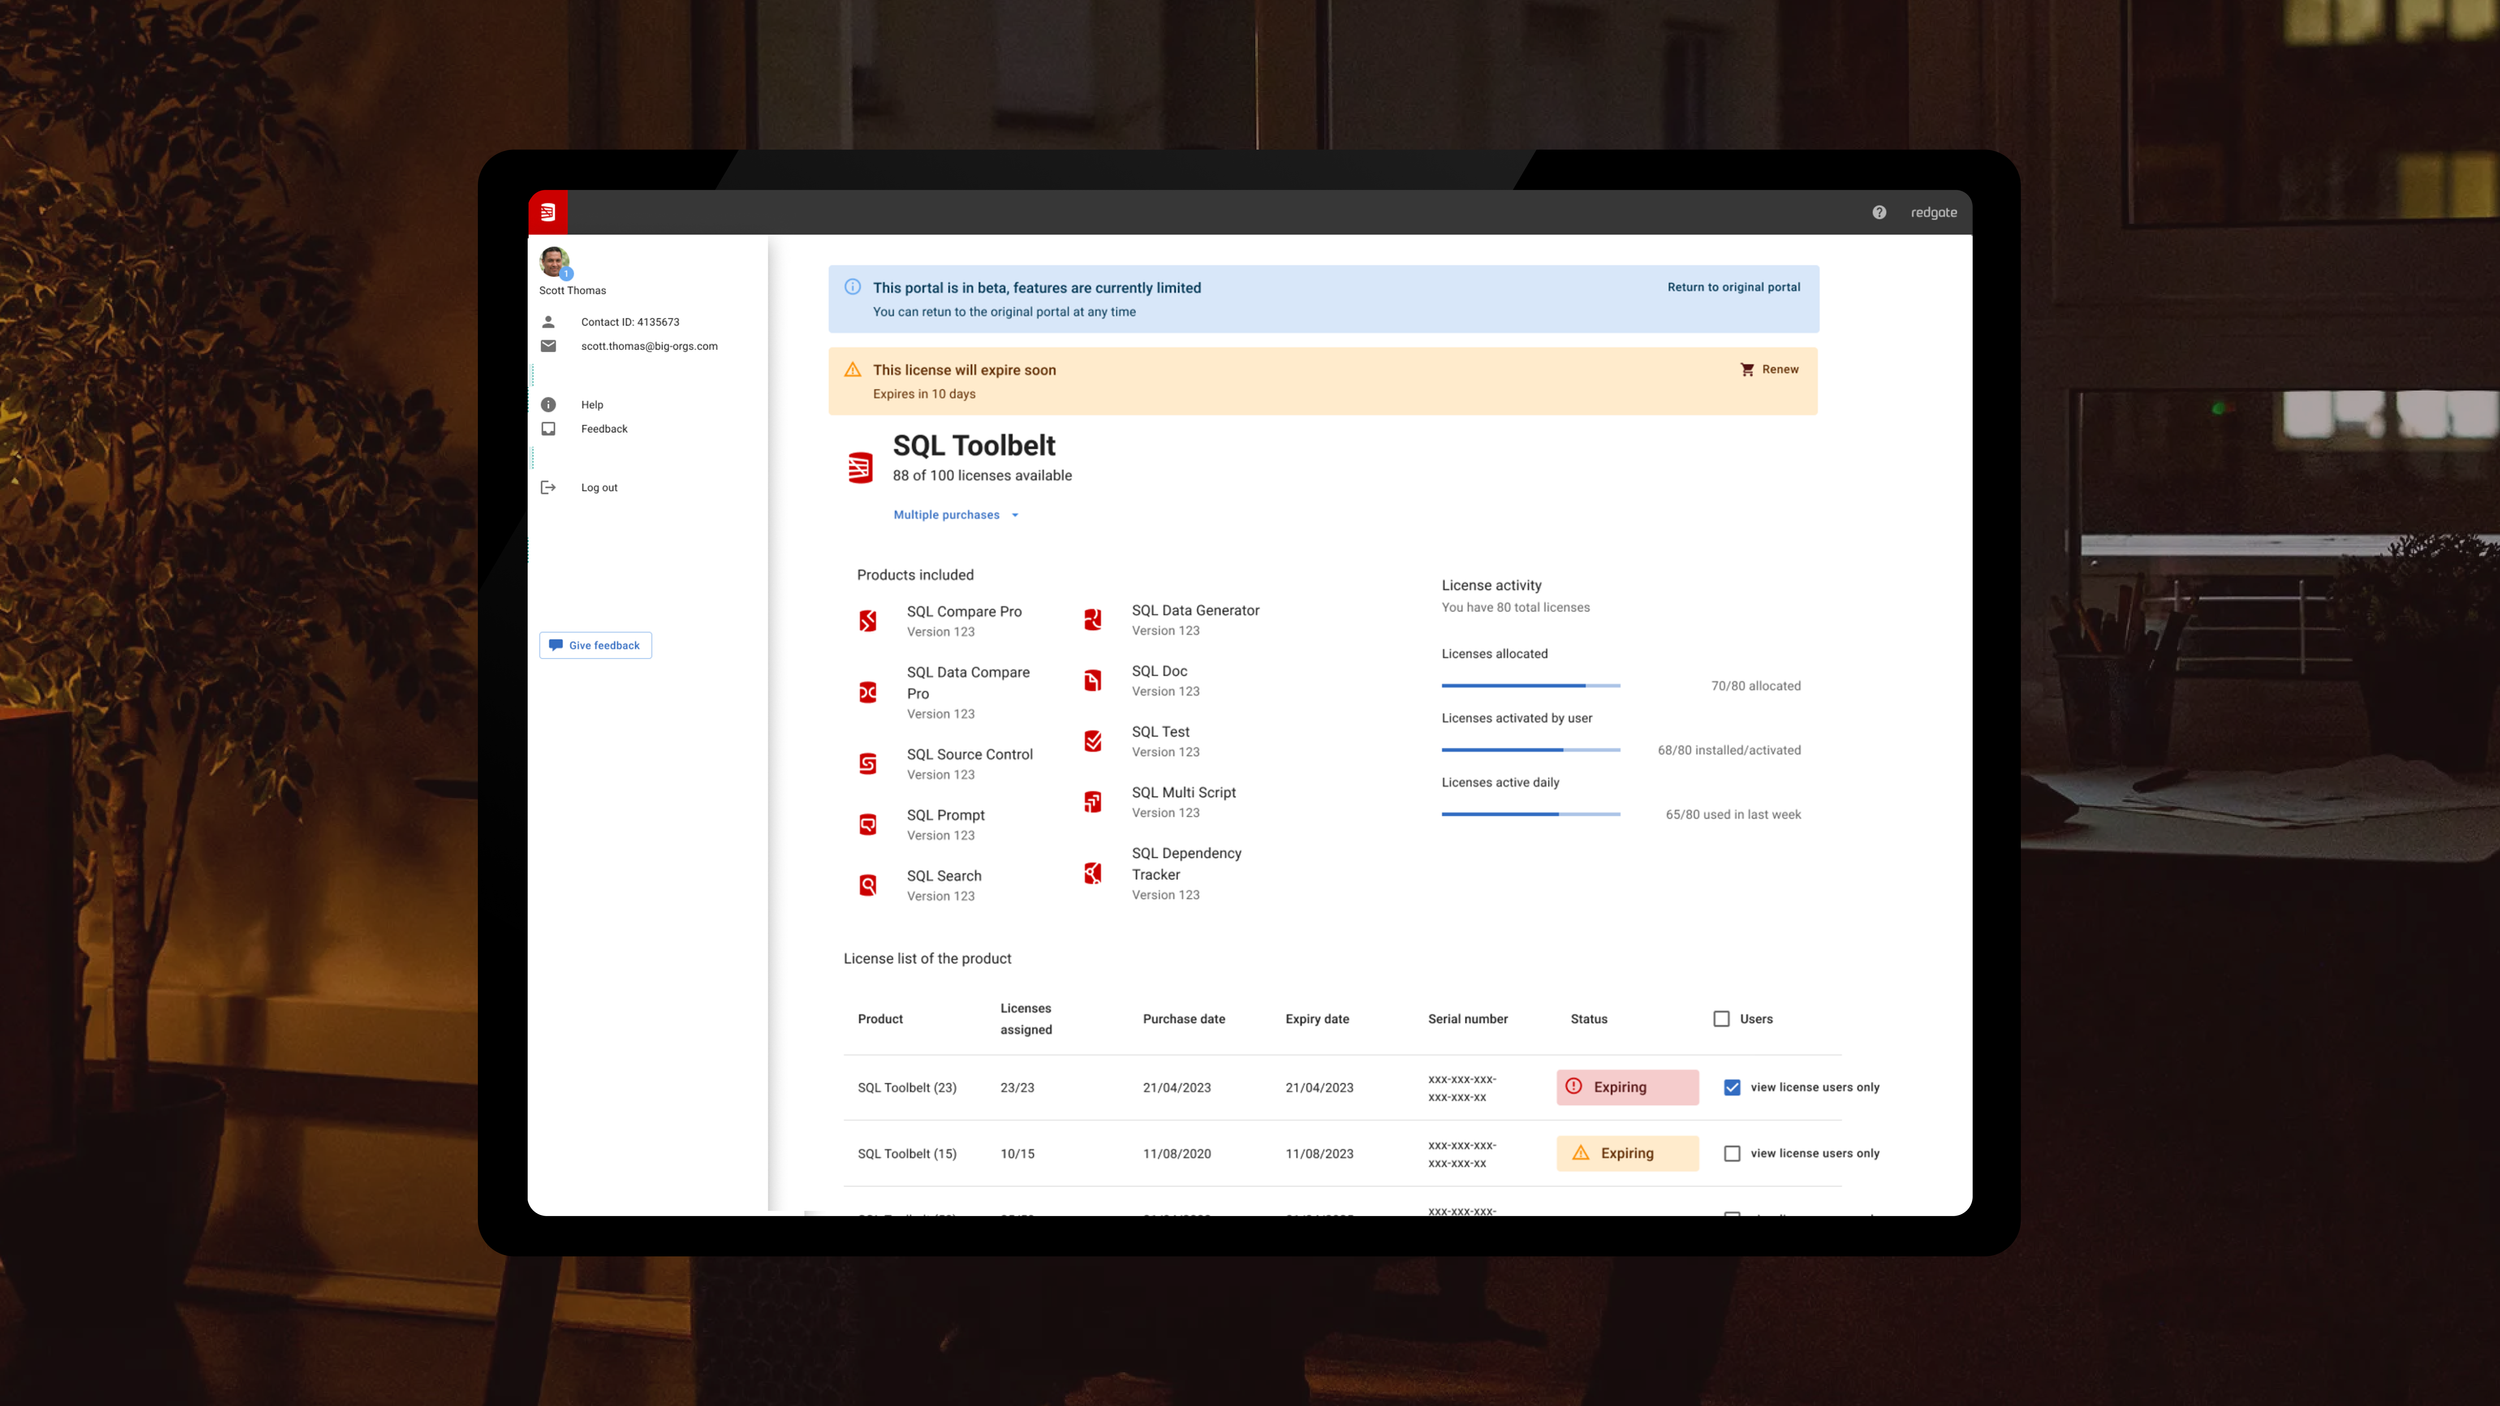Expand the Multiple purchases dropdown
The height and width of the screenshot is (1406, 2500).
pyautogui.click(x=956, y=515)
